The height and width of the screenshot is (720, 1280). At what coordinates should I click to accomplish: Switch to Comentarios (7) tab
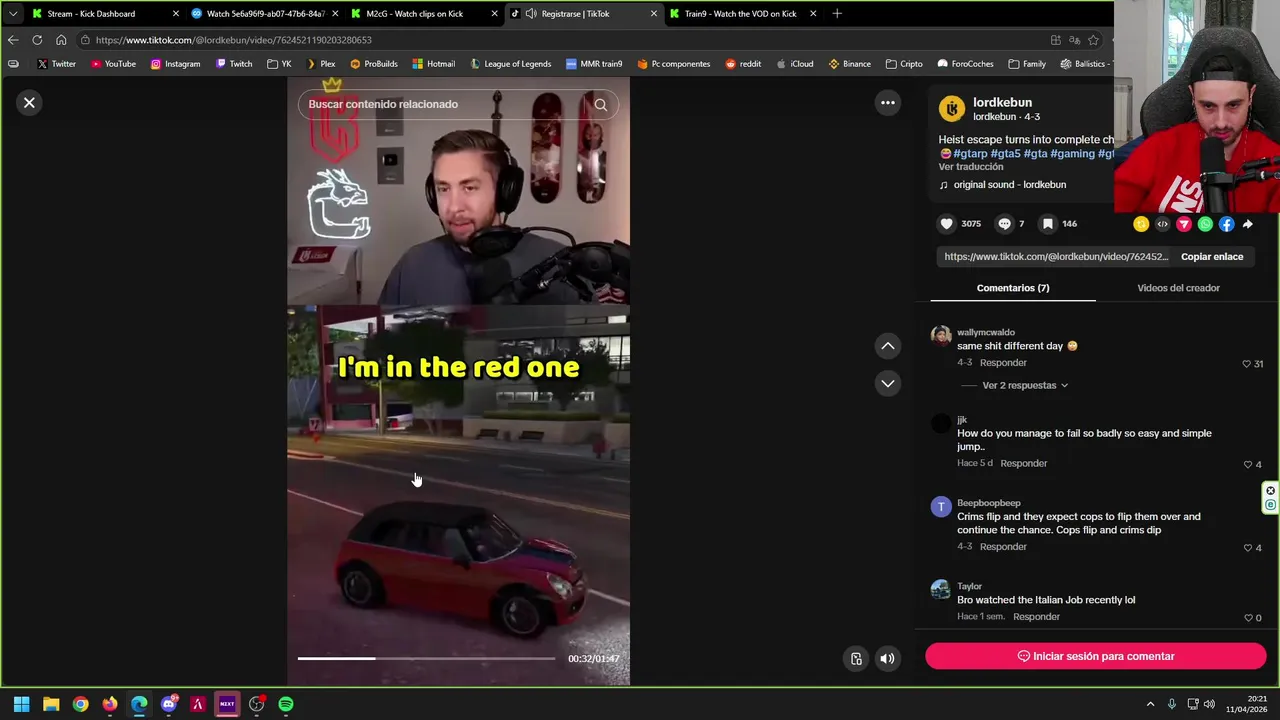[x=1013, y=288]
